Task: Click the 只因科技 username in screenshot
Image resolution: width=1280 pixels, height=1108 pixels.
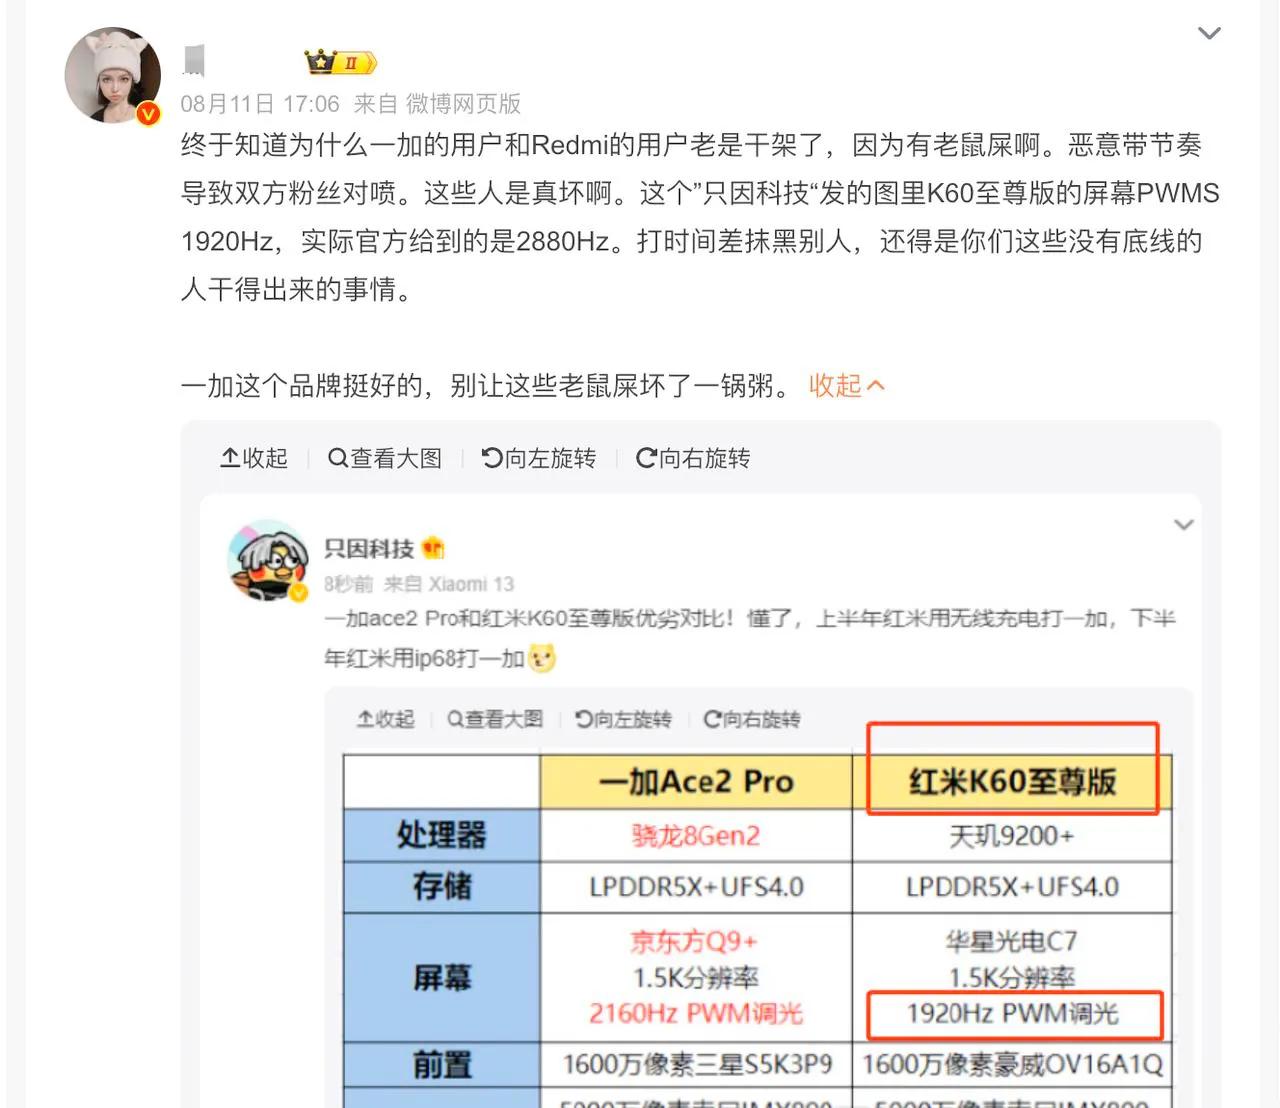Action: (x=369, y=548)
